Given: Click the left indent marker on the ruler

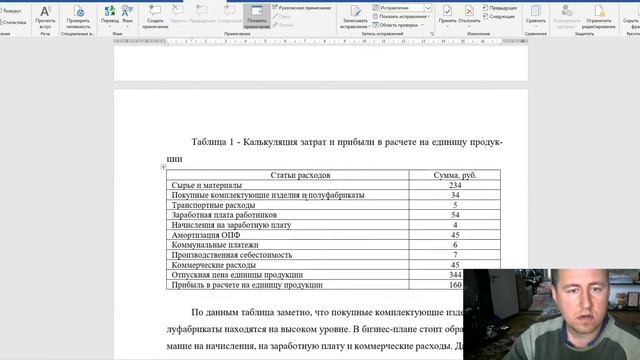Looking at the screenshot, I should coord(166,43).
